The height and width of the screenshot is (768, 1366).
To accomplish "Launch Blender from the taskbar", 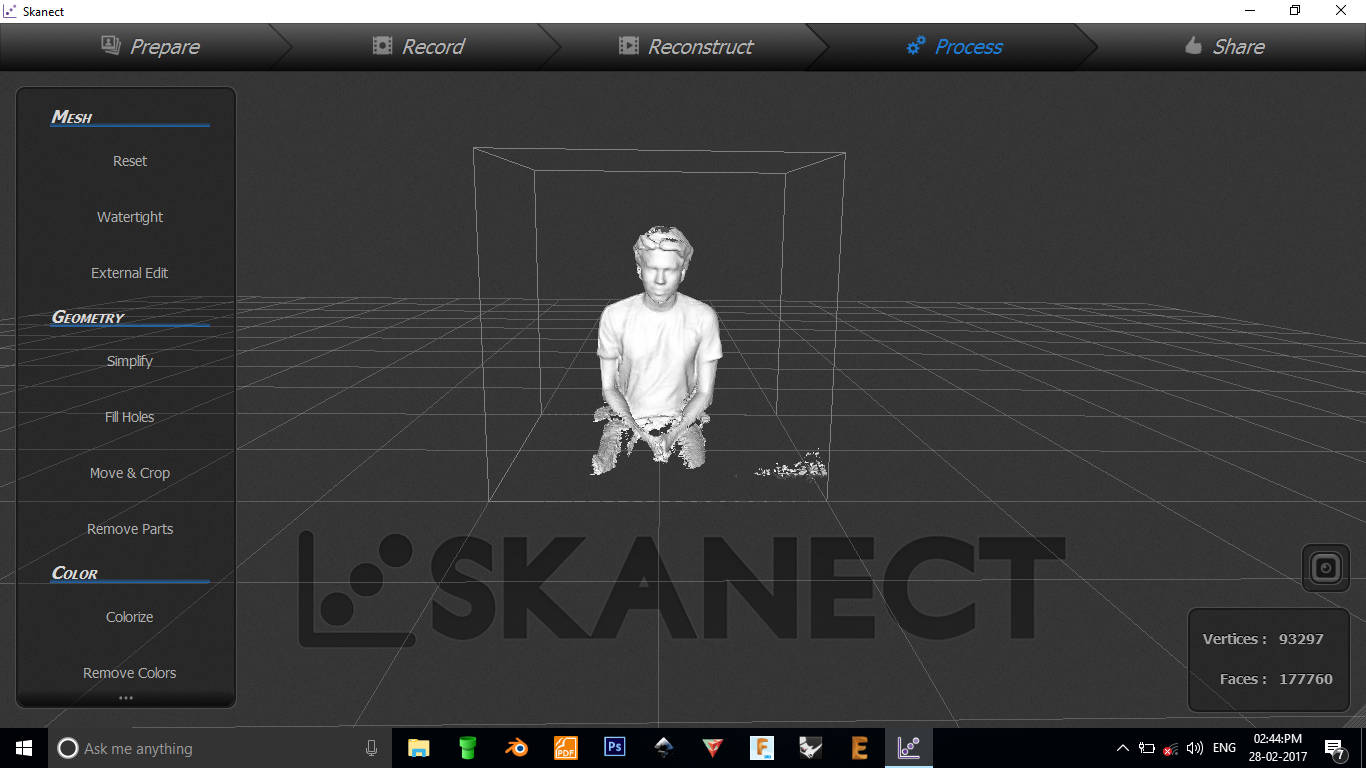I will [x=517, y=748].
